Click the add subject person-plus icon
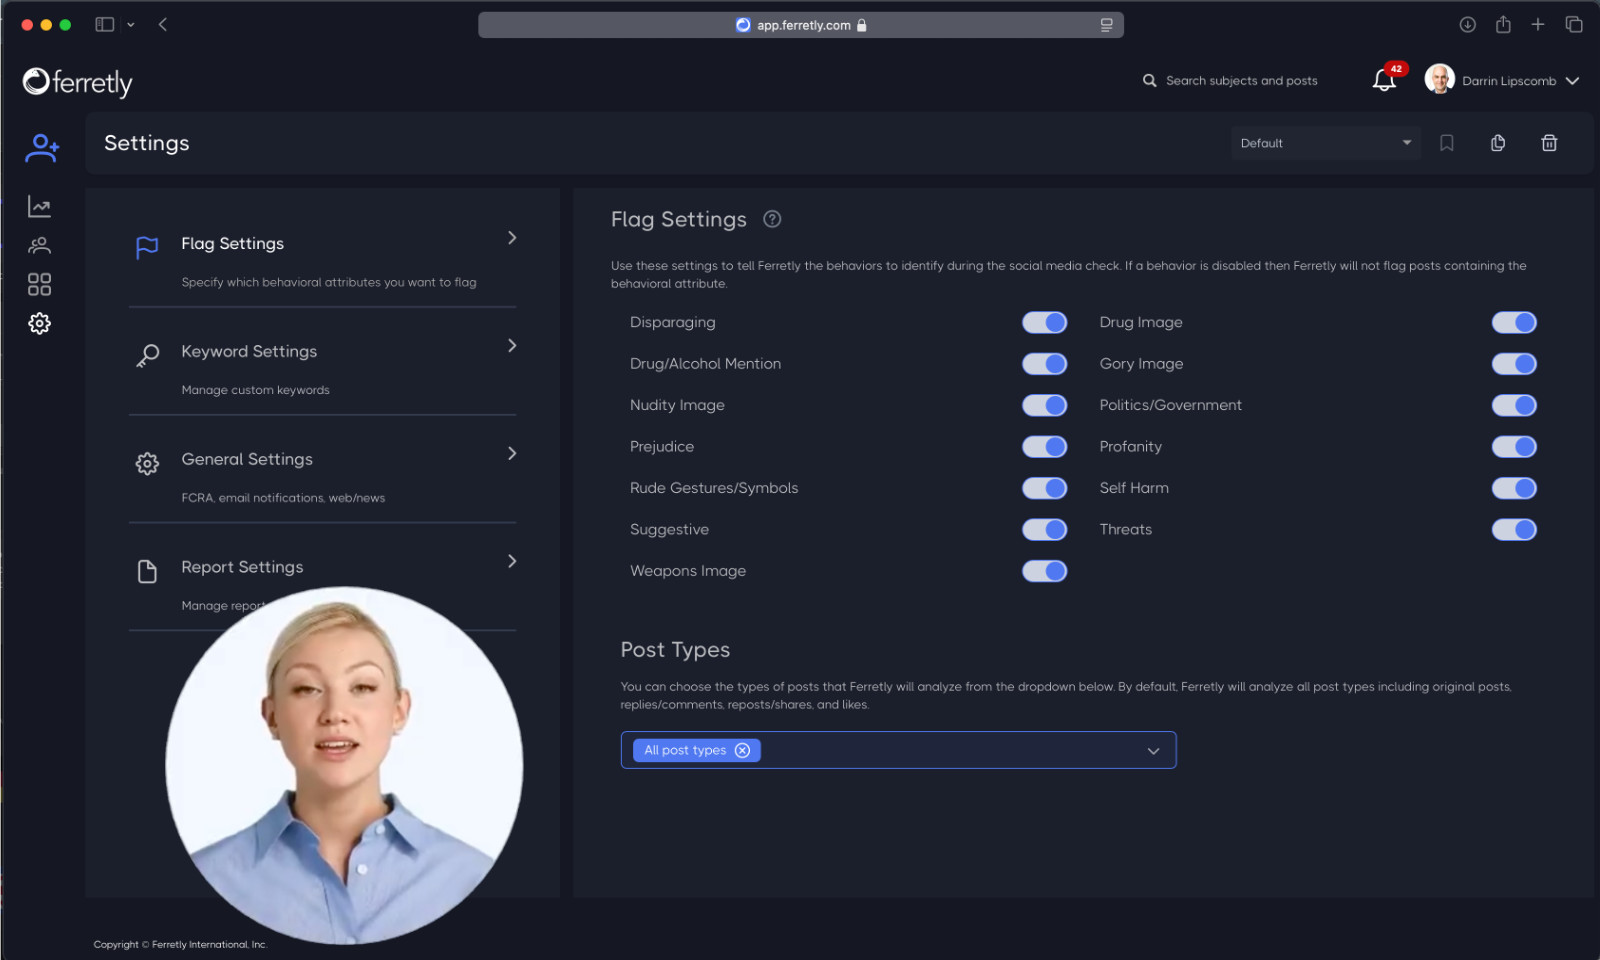Viewport: 1600px width, 960px height. pos(41,148)
